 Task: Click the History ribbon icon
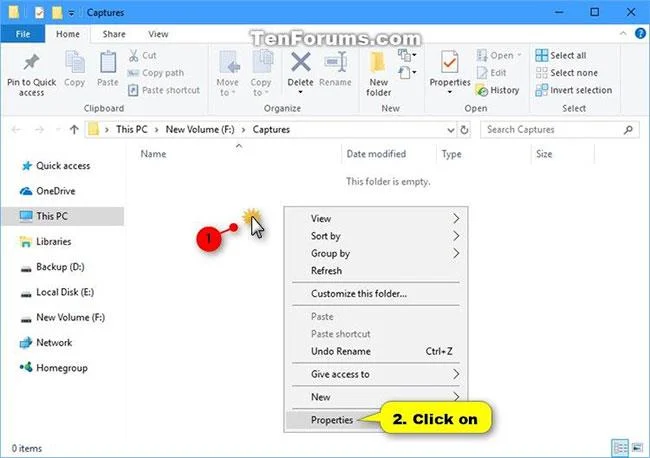(482, 90)
